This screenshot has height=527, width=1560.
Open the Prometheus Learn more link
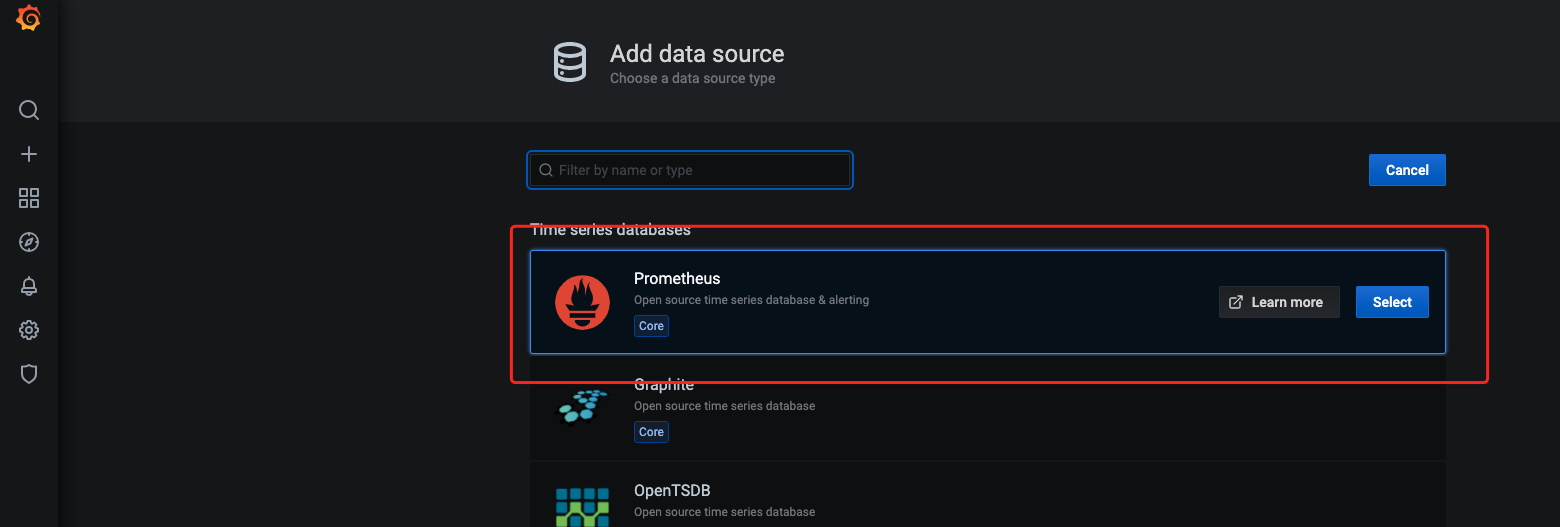1279,302
